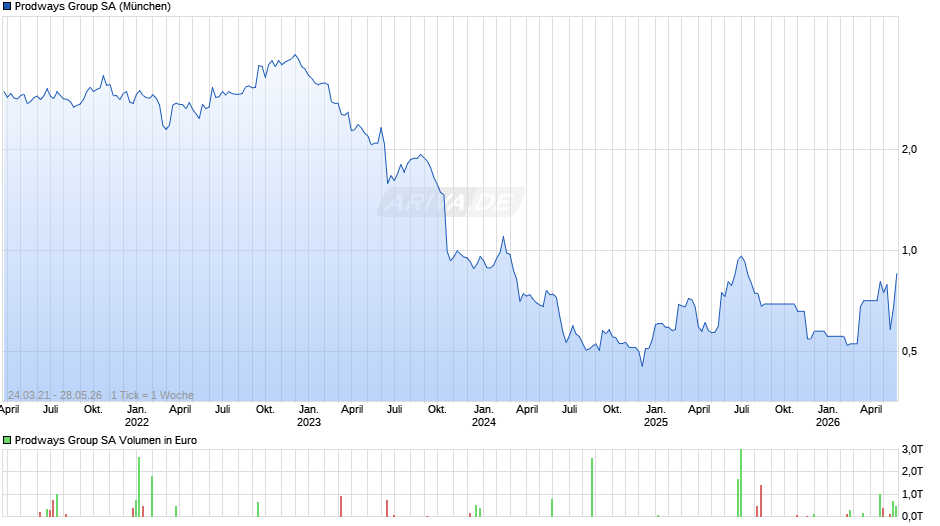
Task: Click the tall green volume bar at January 2022
Action: [139, 487]
